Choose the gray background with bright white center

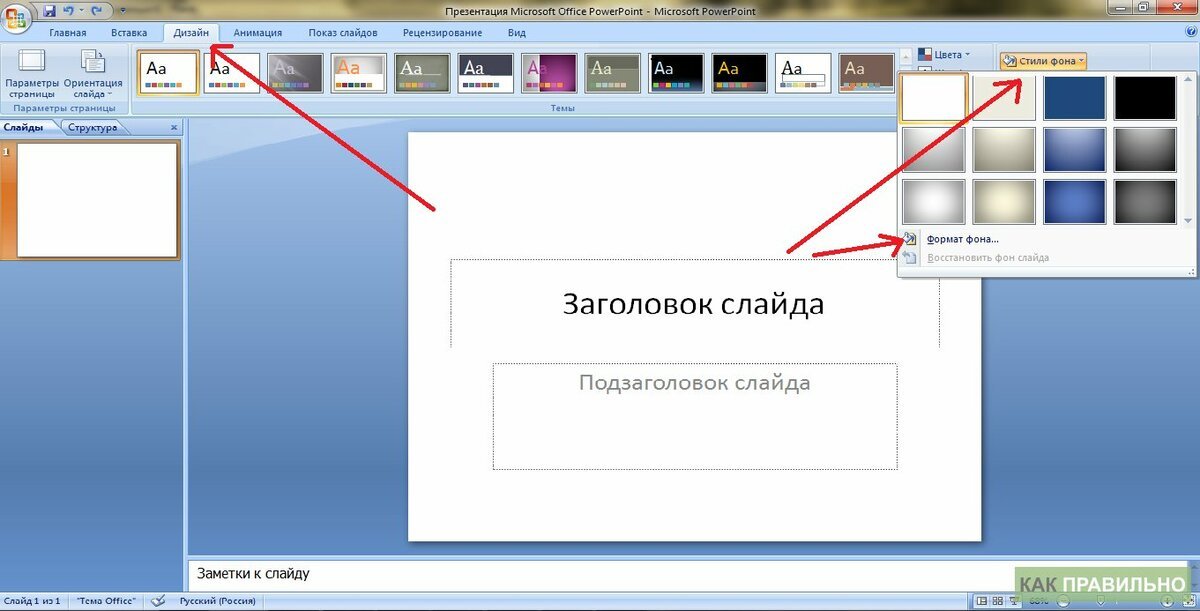(933, 202)
